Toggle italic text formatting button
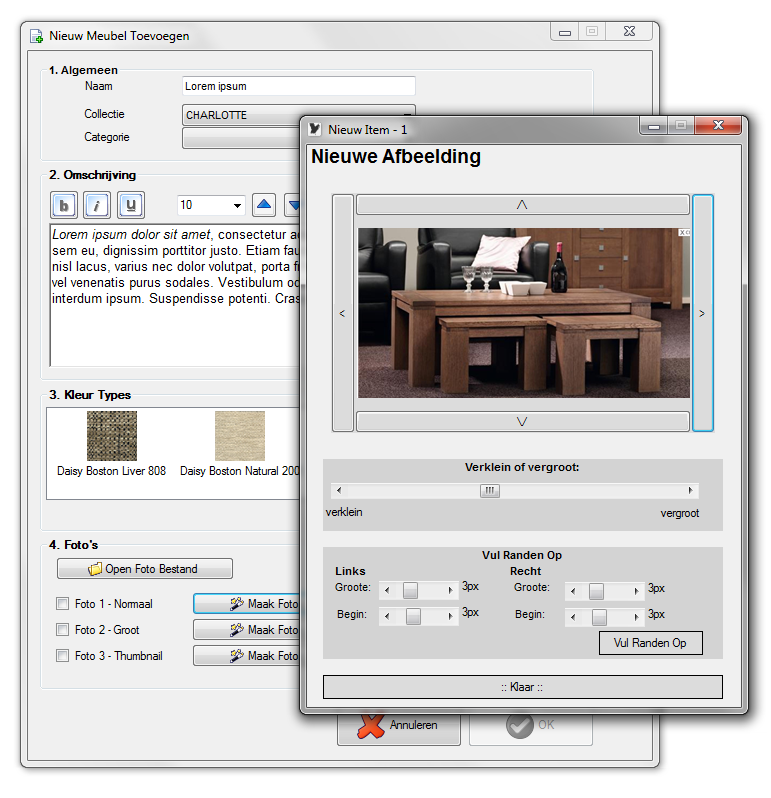 coord(97,205)
